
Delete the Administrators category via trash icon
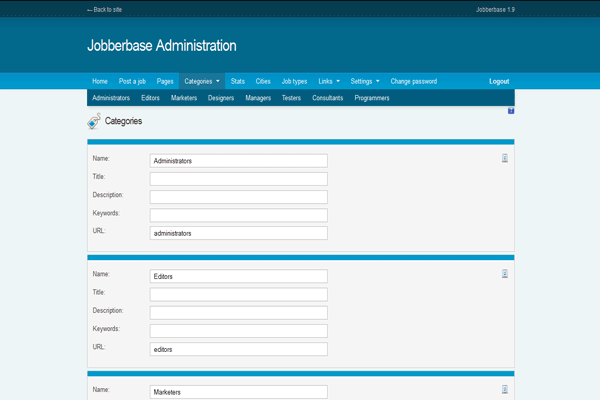[505, 158]
